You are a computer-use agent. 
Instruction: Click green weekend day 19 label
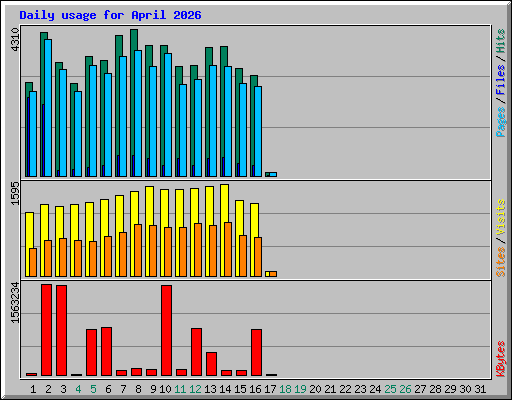pos(300,389)
